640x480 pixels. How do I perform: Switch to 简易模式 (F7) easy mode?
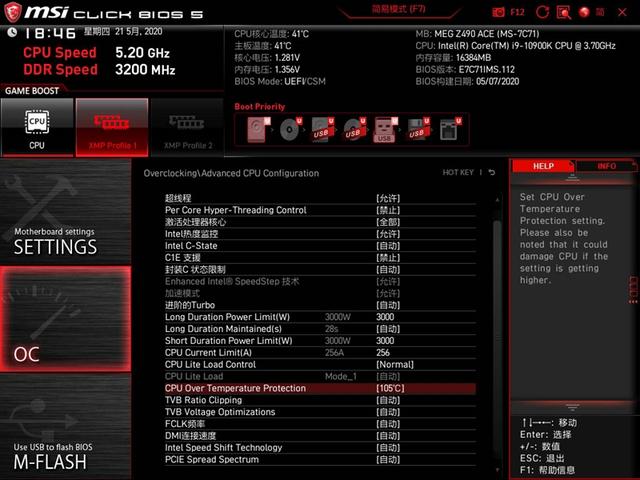pos(398,9)
